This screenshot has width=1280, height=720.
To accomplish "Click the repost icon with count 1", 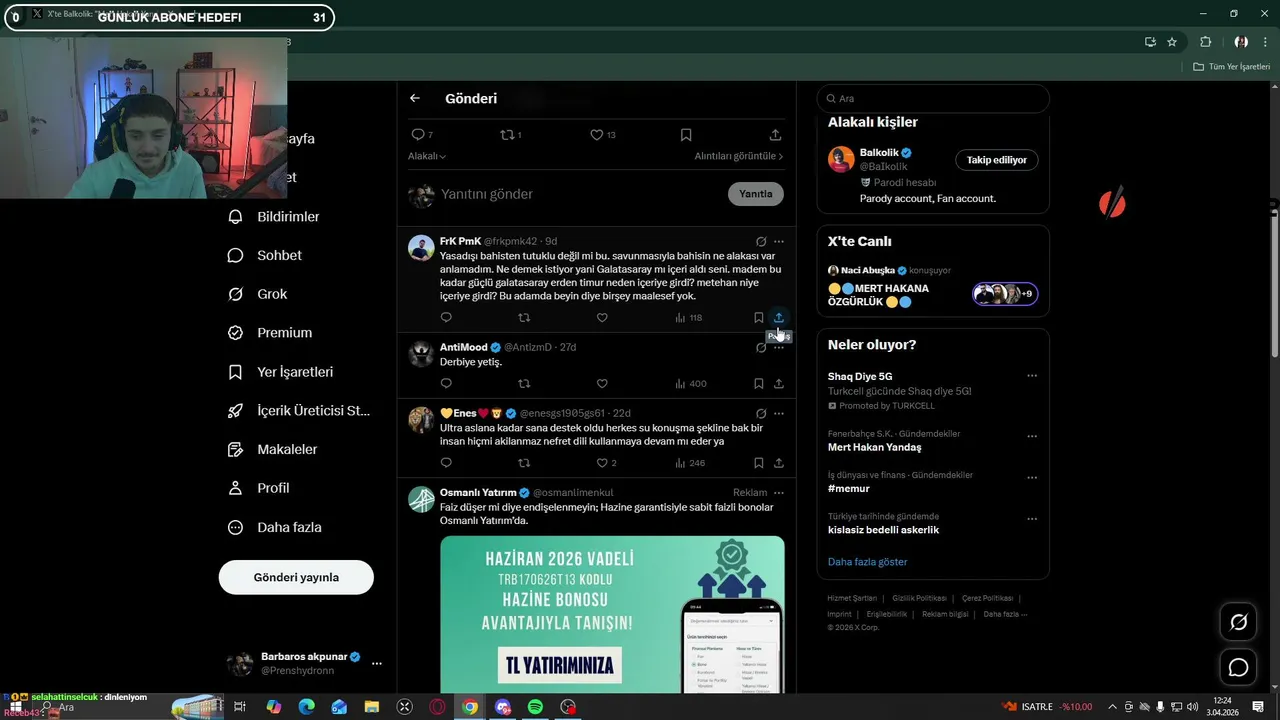I will (510, 134).
